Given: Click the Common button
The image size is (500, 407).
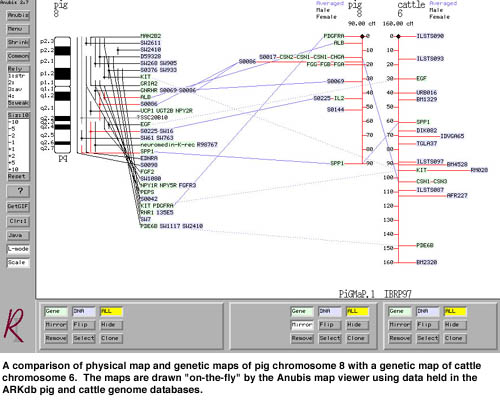Looking at the screenshot, I should point(18,56).
